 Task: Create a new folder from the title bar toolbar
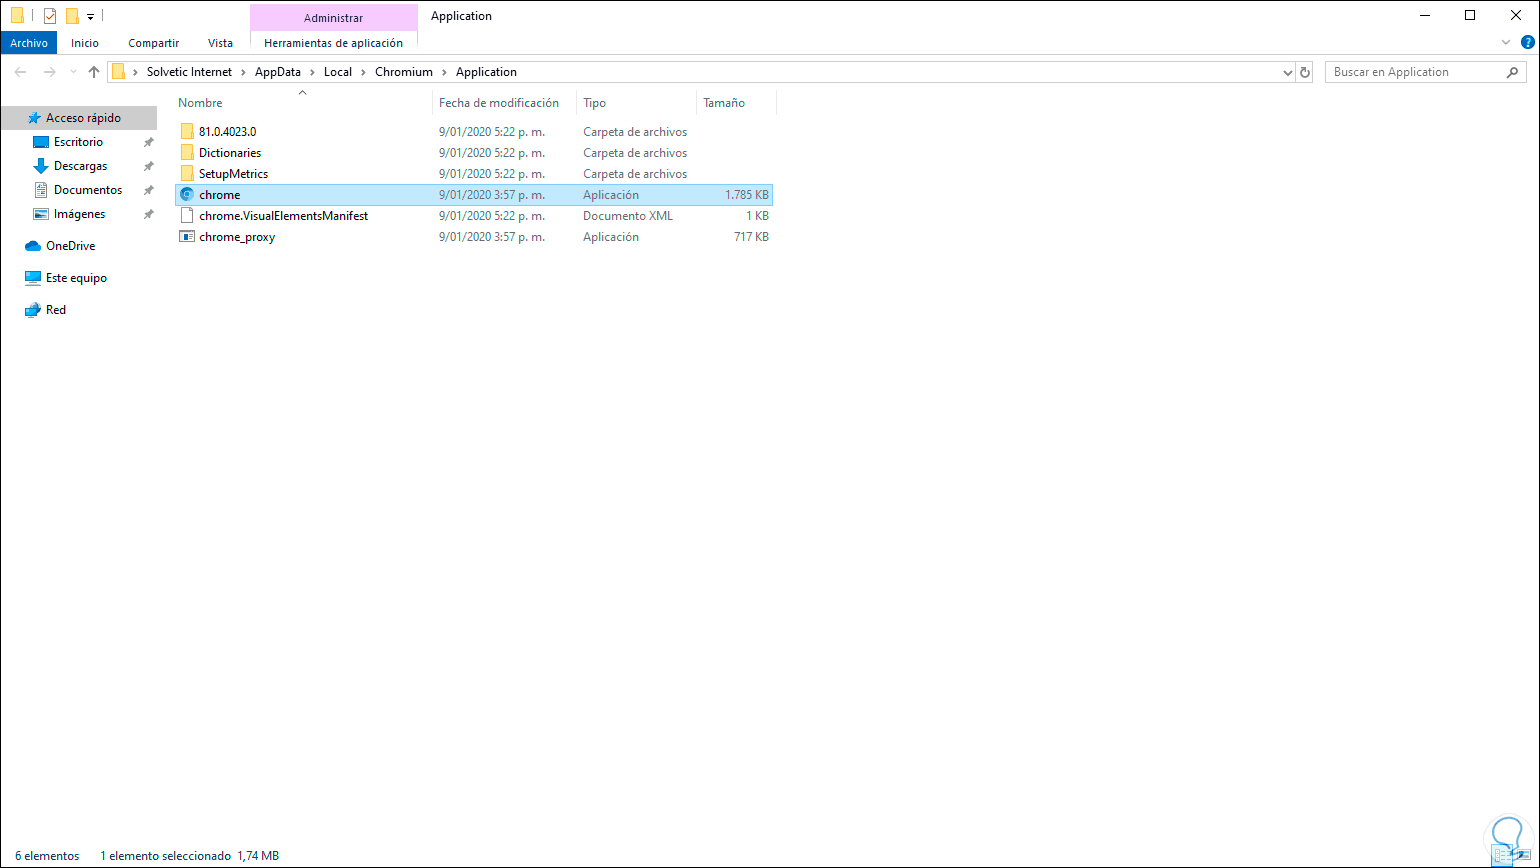coord(72,16)
